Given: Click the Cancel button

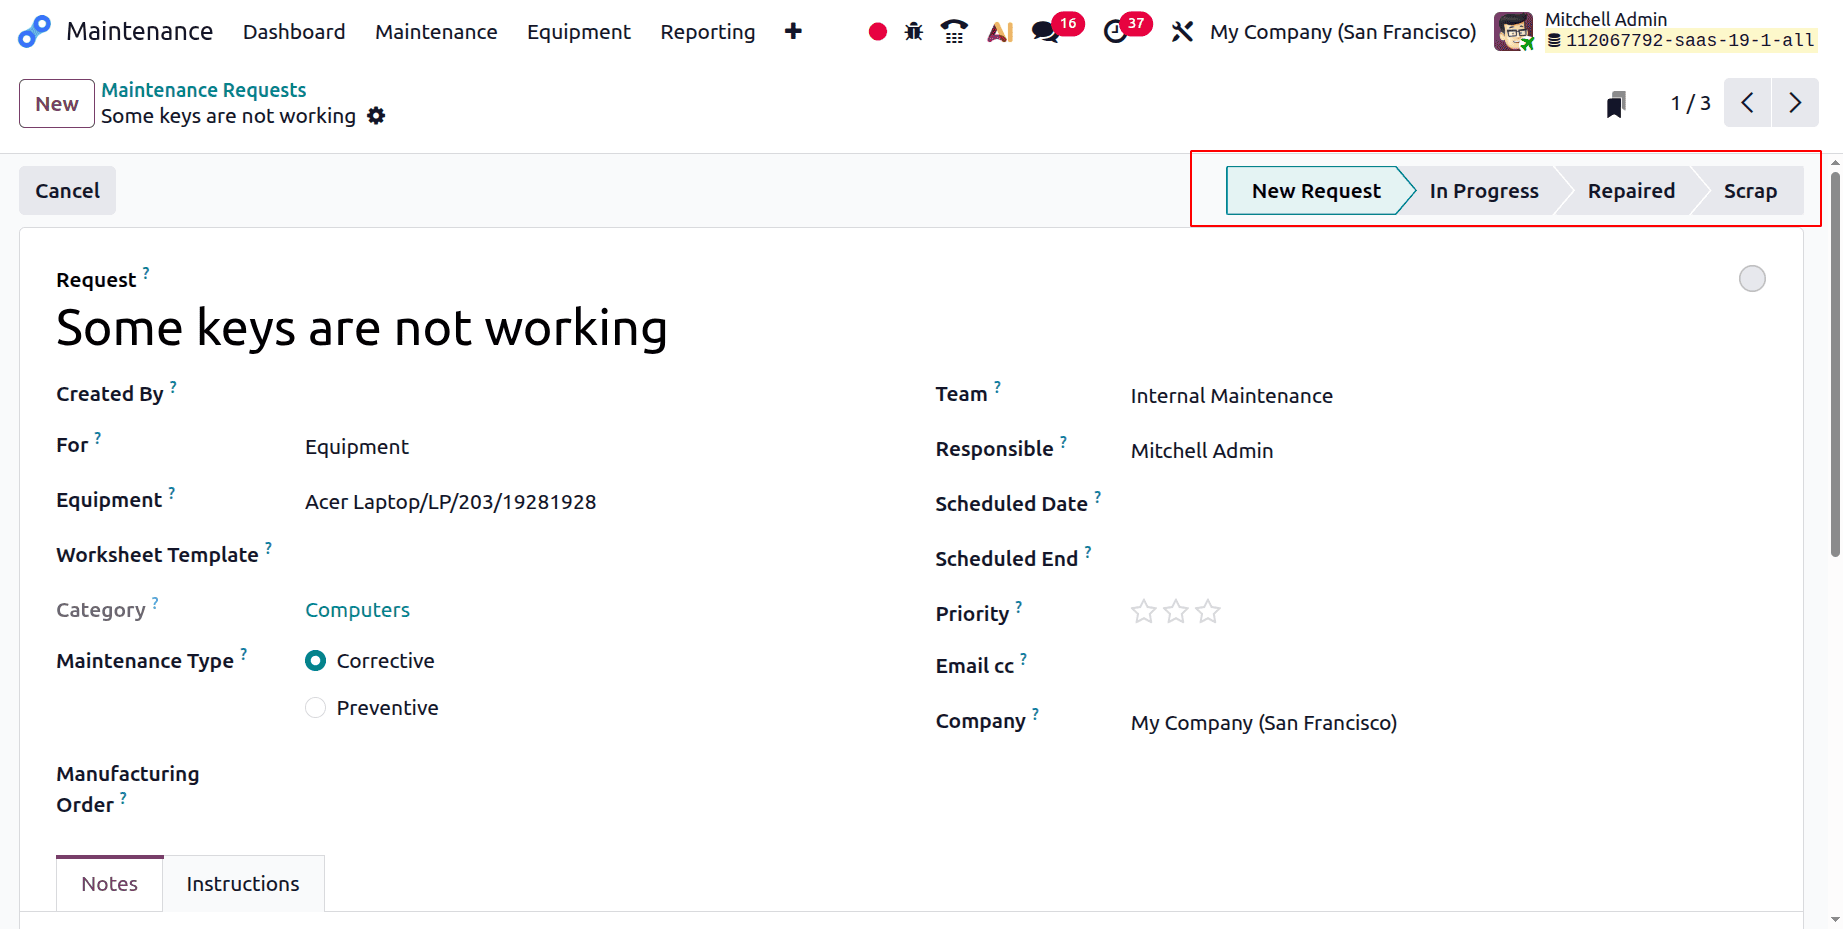Looking at the screenshot, I should 68,191.
